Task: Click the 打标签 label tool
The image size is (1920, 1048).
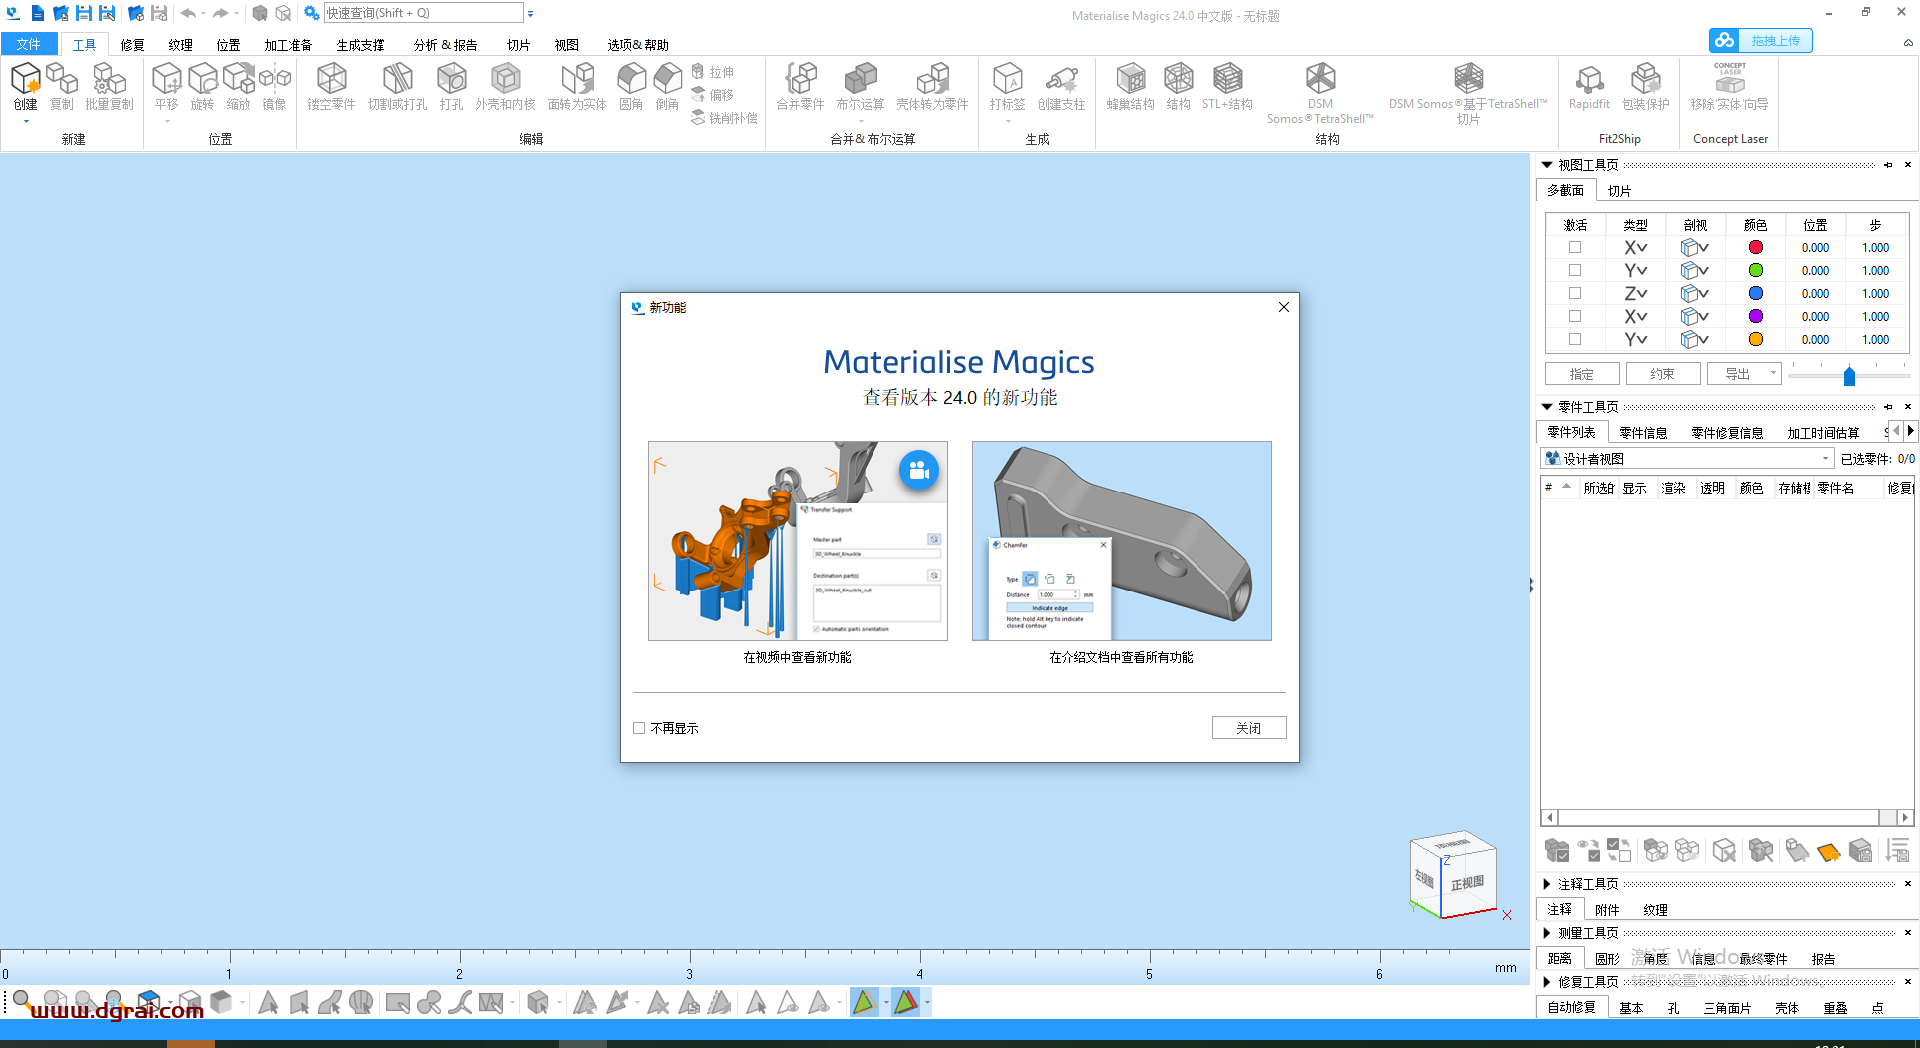Action: 1007,86
